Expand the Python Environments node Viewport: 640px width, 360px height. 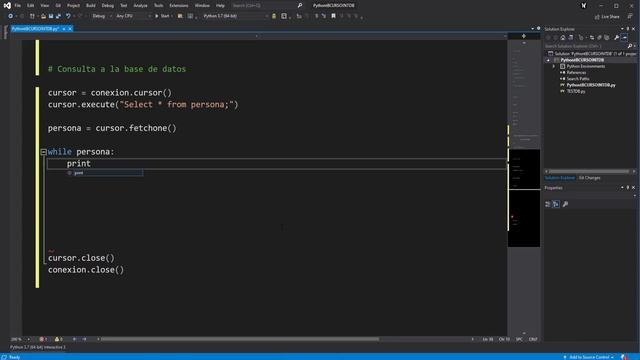point(554,66)
